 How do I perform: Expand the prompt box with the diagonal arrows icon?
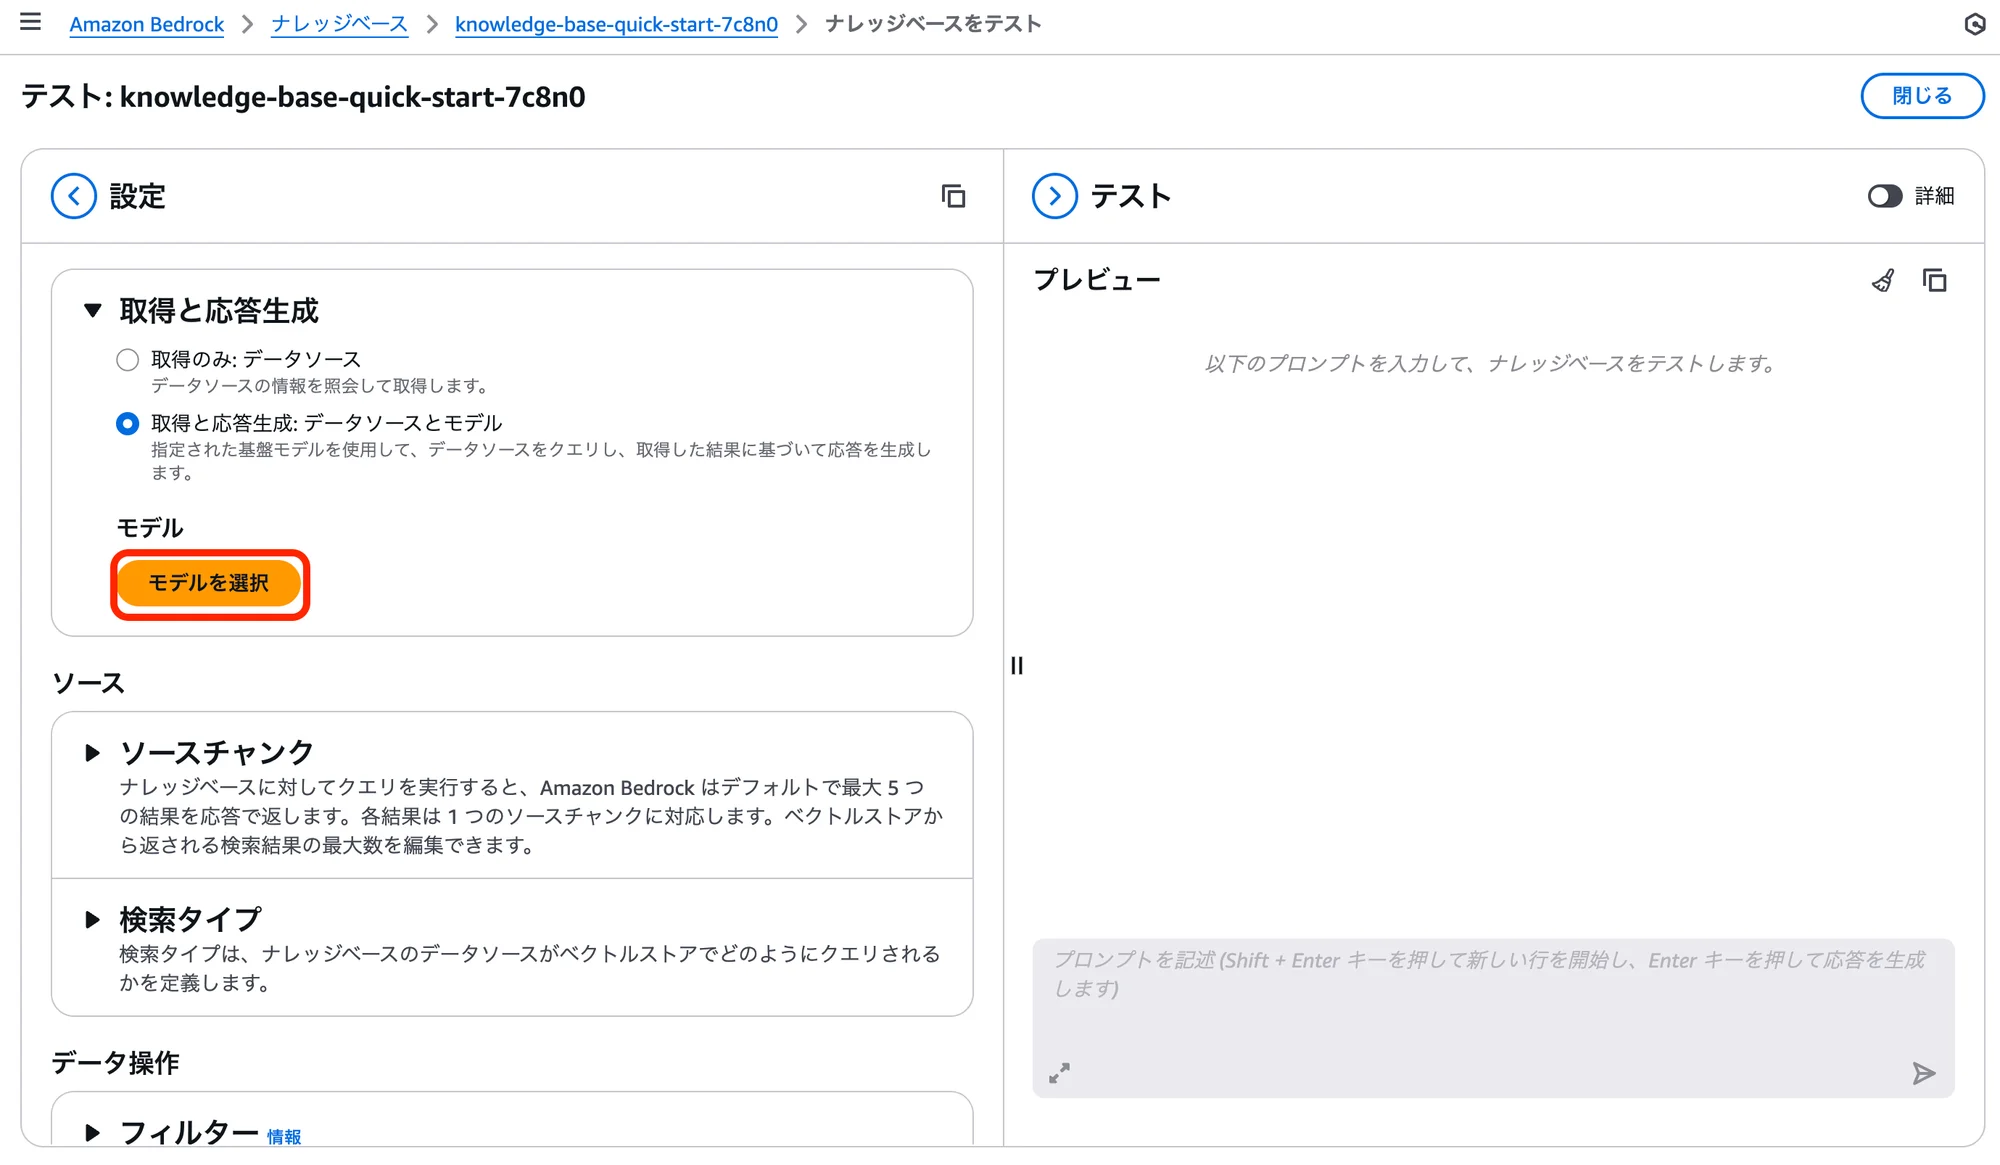(1060, 1074)
